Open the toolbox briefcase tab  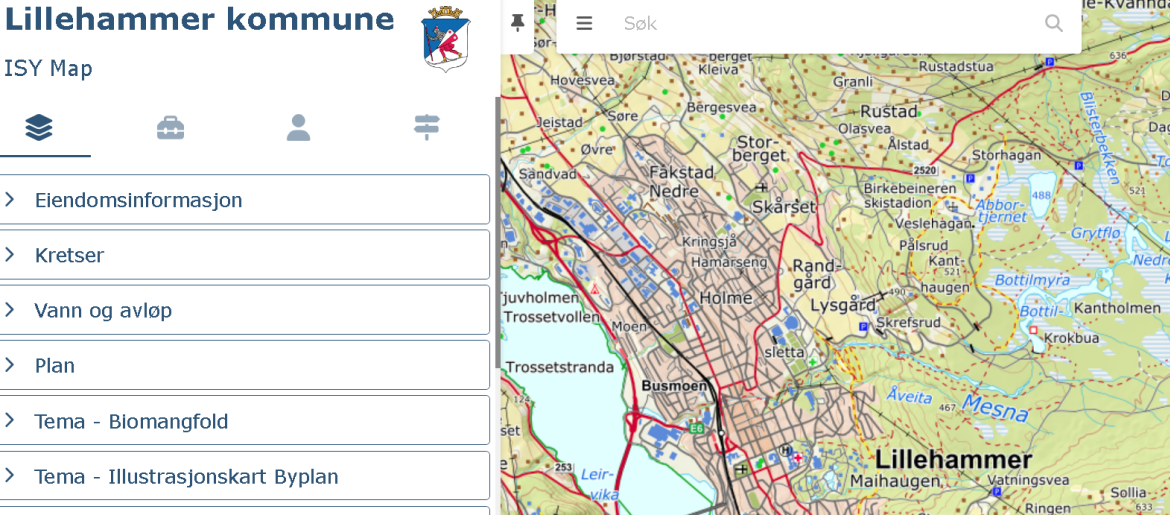click(x=170, y=128)
